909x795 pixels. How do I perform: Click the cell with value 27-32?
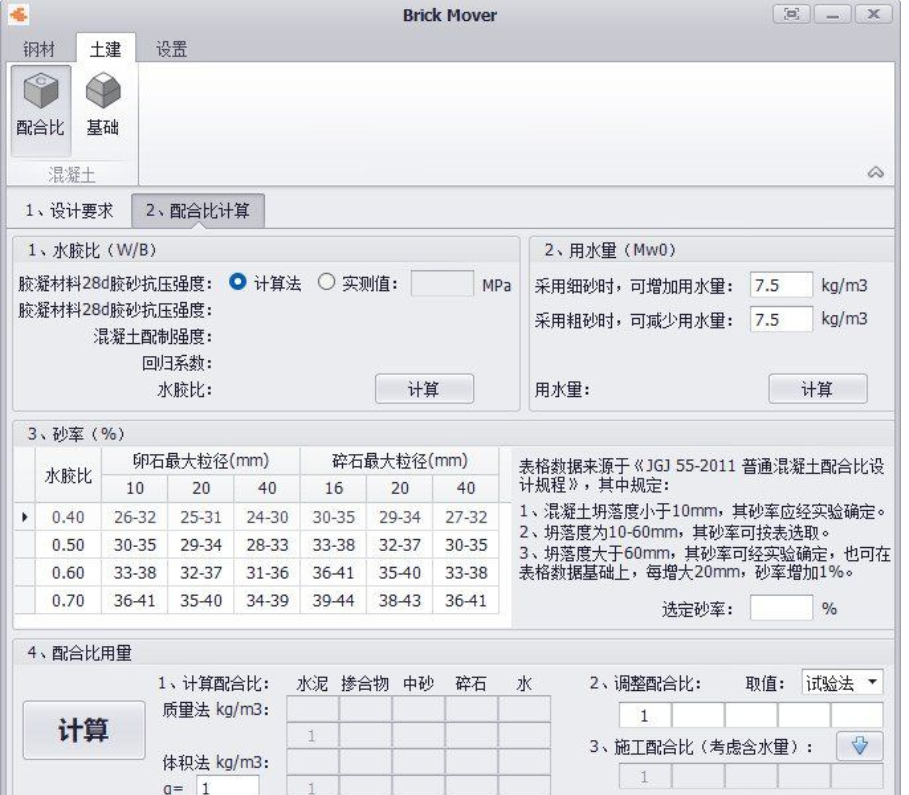[466, 517]
